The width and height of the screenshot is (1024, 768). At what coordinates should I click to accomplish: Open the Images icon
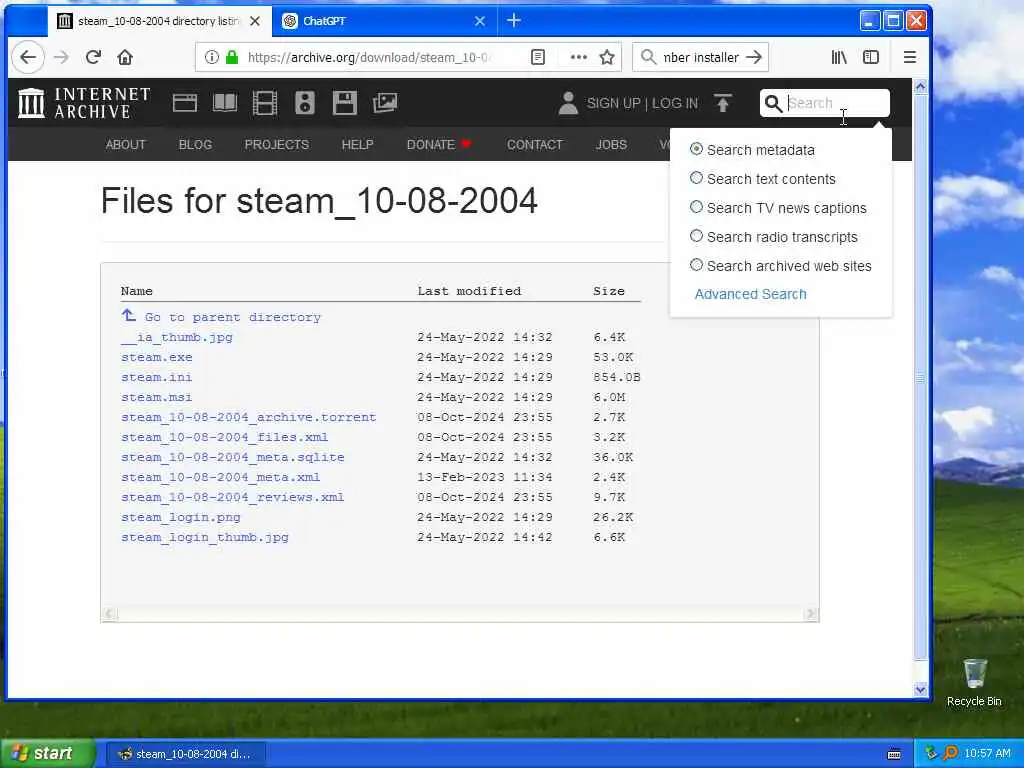point(385,103)
